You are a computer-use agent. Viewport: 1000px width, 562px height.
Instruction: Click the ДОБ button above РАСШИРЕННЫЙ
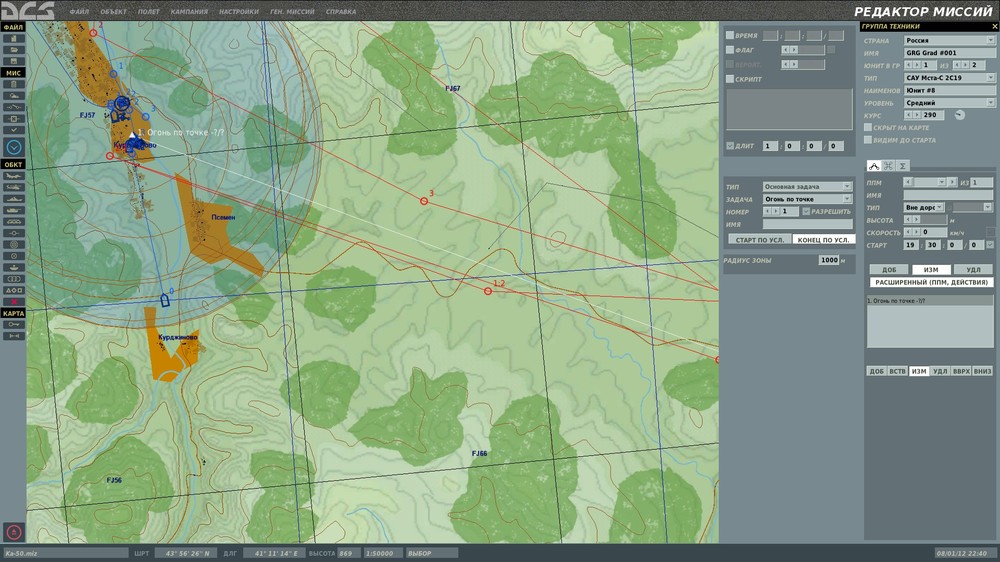click(889, 269)
